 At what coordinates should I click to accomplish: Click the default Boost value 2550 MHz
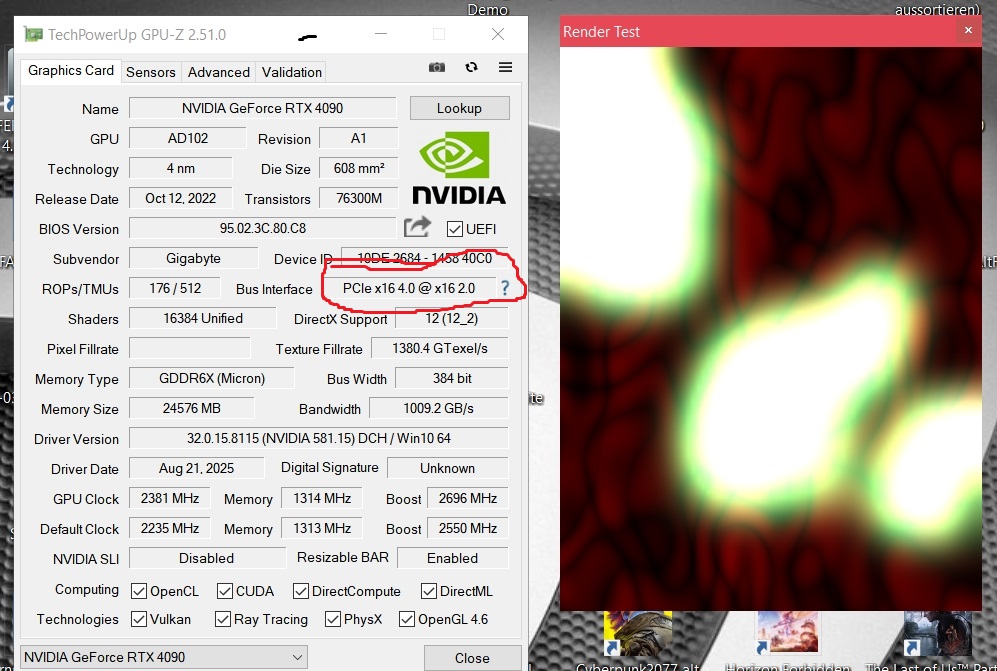467,528
